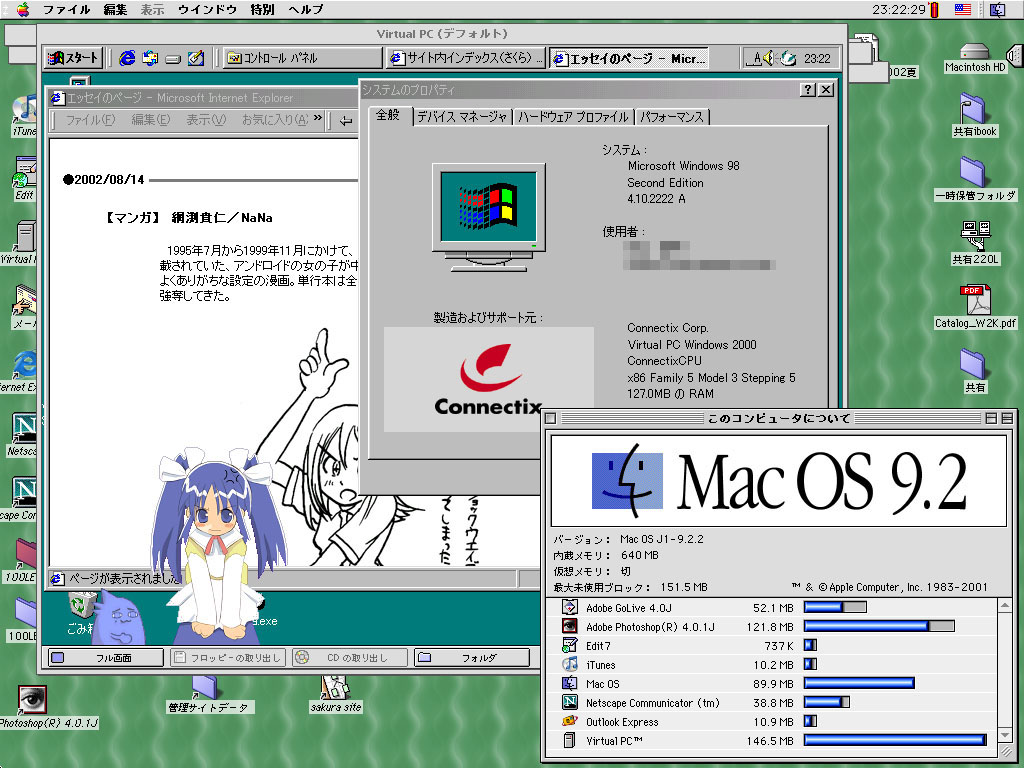1024x768 pixels.
Task: Click the Mac OS 9.2 logo banner
Action: [x=778, y=481]
